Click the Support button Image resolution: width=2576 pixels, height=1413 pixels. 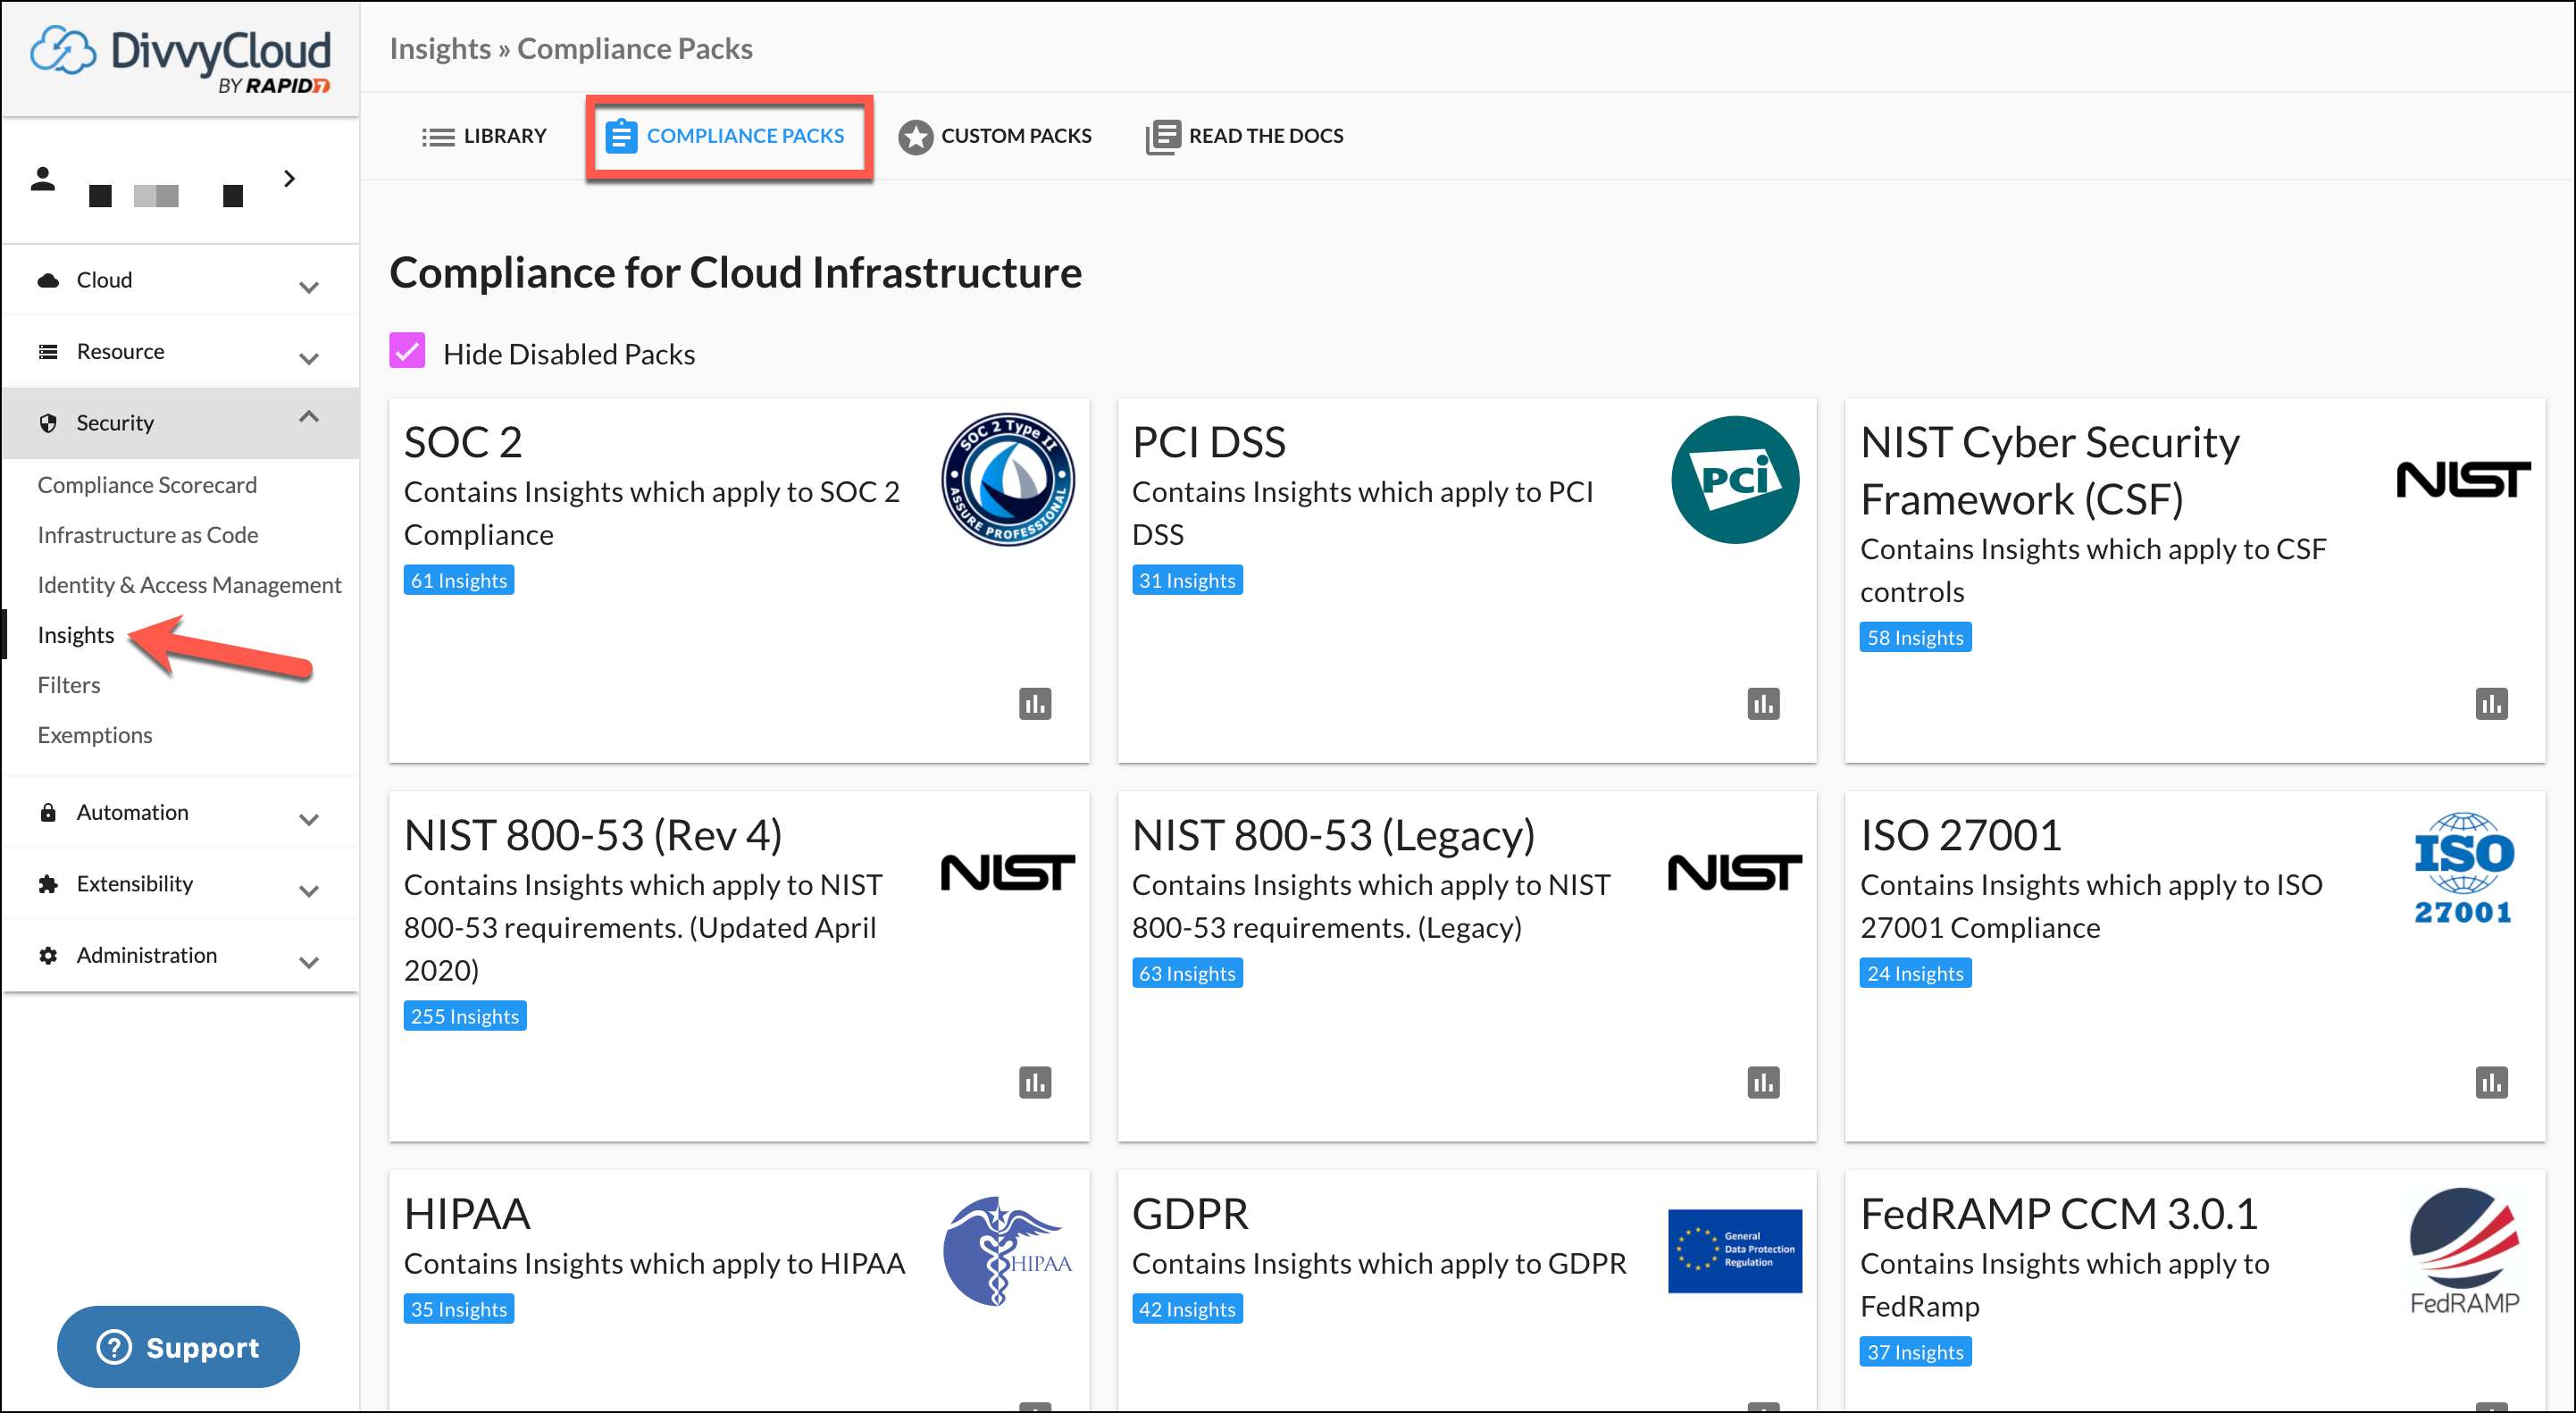[178, 1347]
